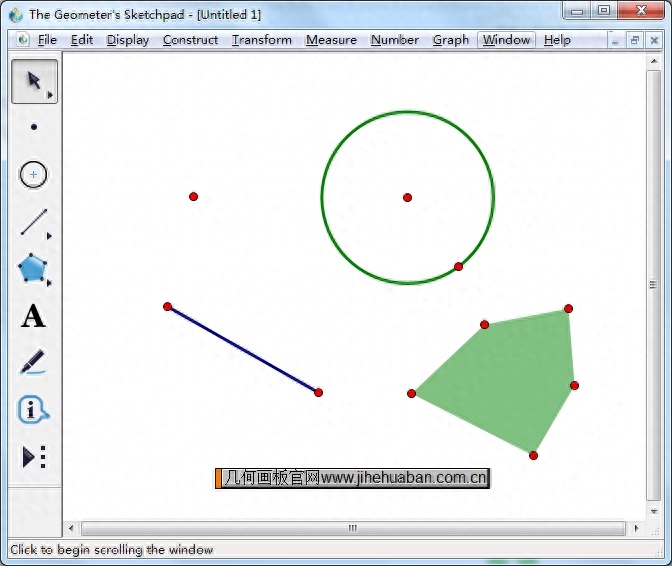Select the Straightedge segment tool
The width and height of the screenshot is (672, 566).
34,222
